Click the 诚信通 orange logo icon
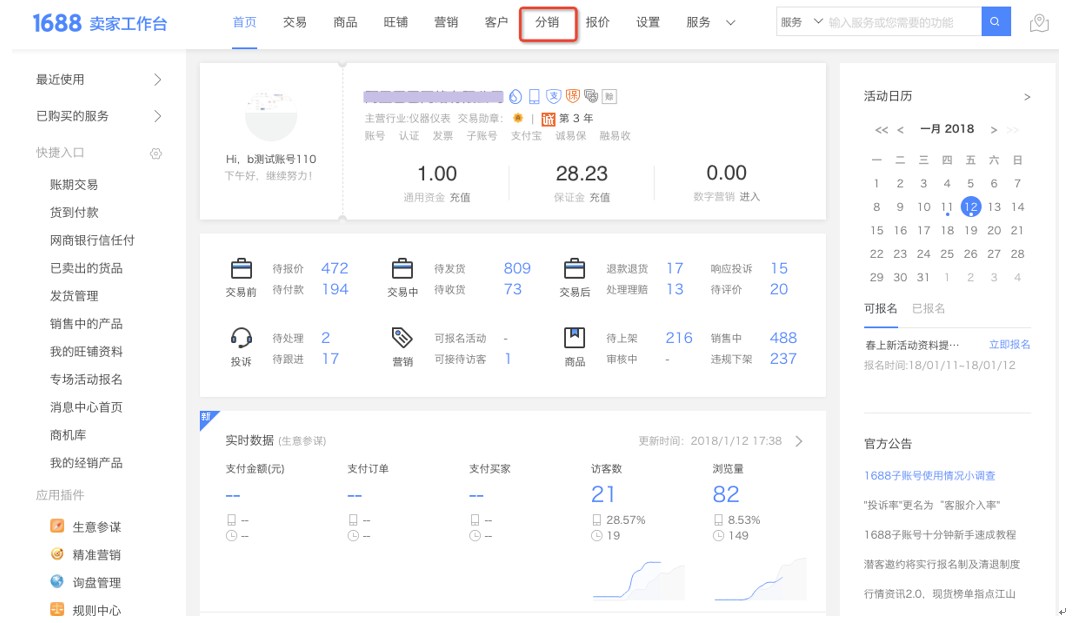The image size is (1074, 623). (548, 119)
